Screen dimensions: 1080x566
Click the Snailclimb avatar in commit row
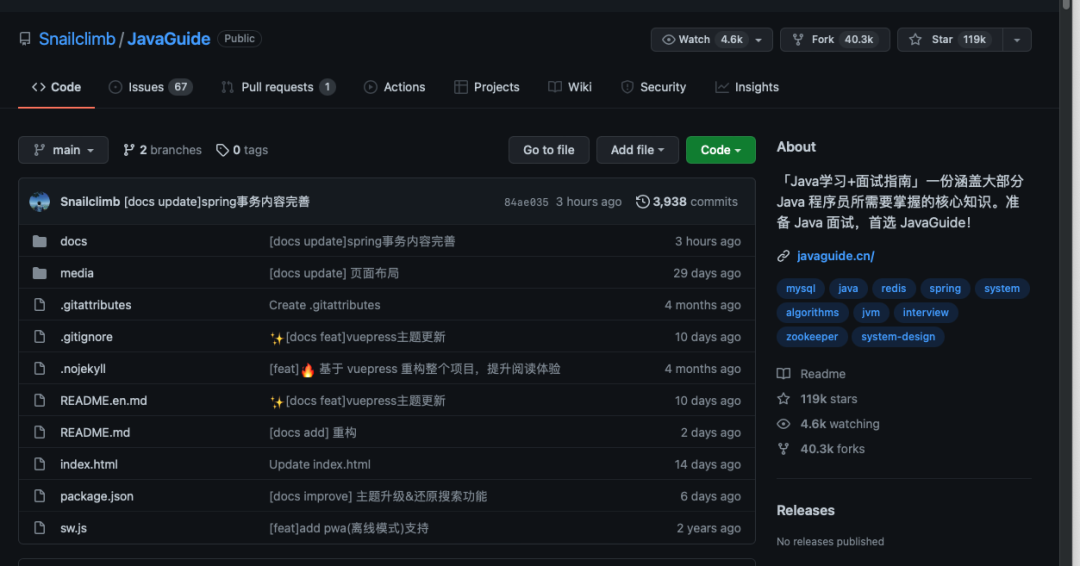point(40,202)
